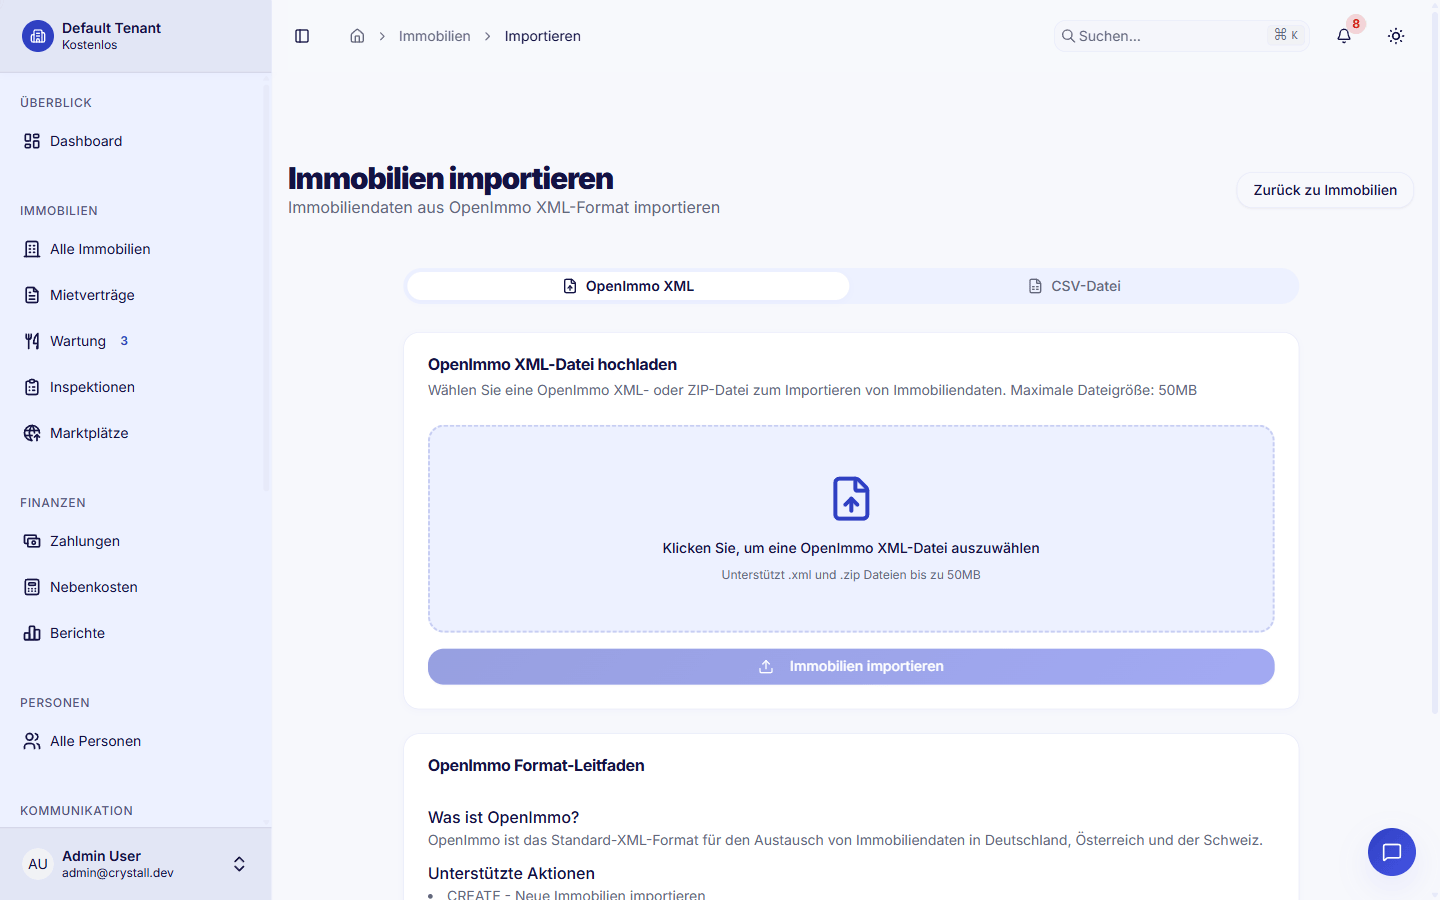Viewport: 1440px width, 900px height.
Task: Click the Immobilien importieren button
Action: click(x=851, y=667)
